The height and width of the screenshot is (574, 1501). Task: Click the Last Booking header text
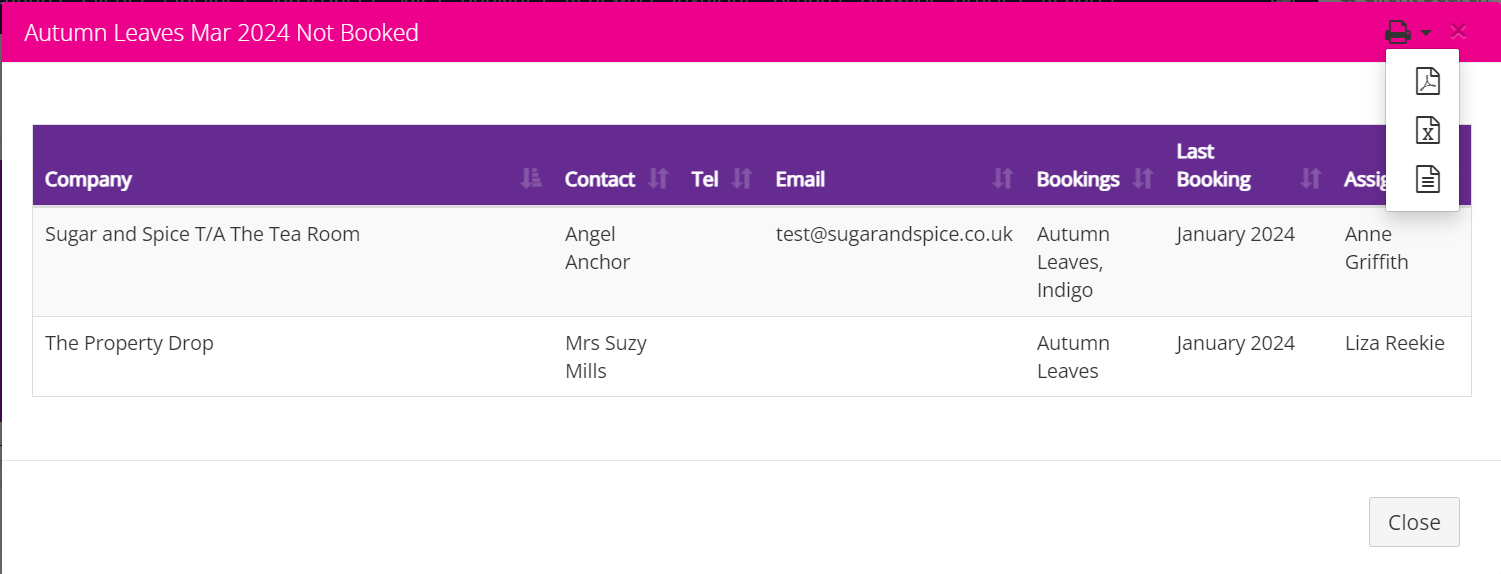click(x=1214, y=165)
